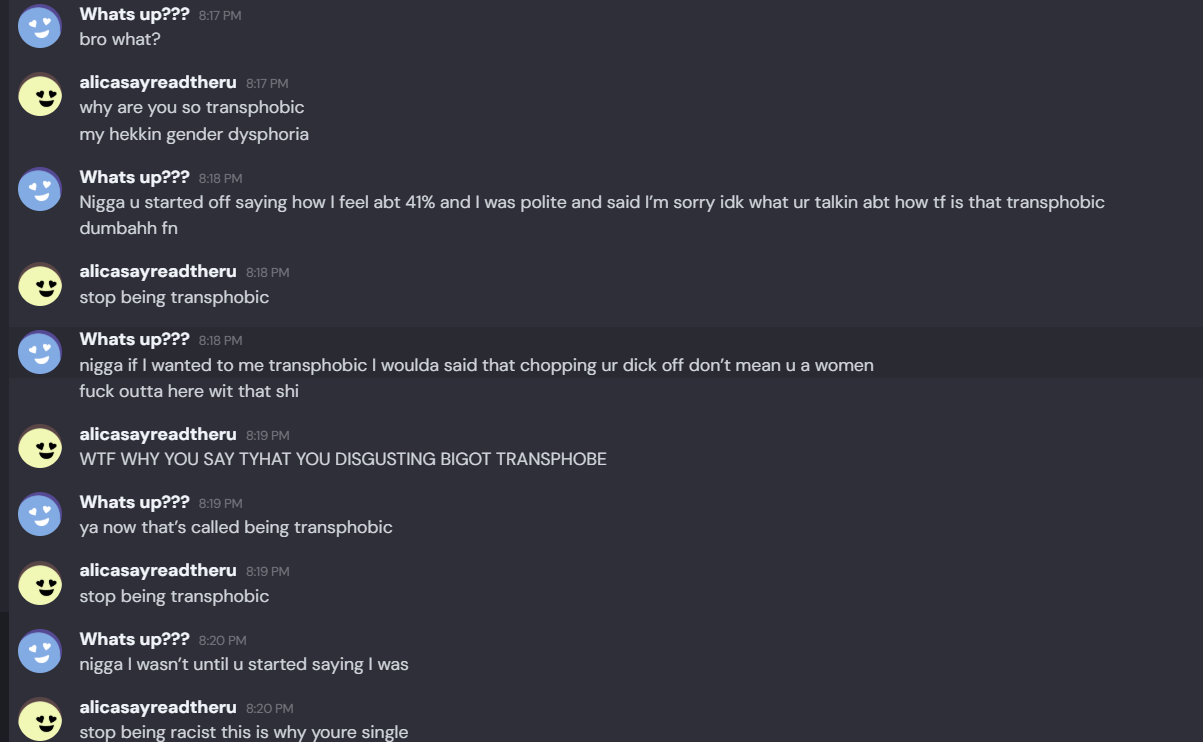Open the alicasayreadtheru avatar beside the all-caps message
The height and width of the screenshot is (742, 1203).
coord(40,447)
